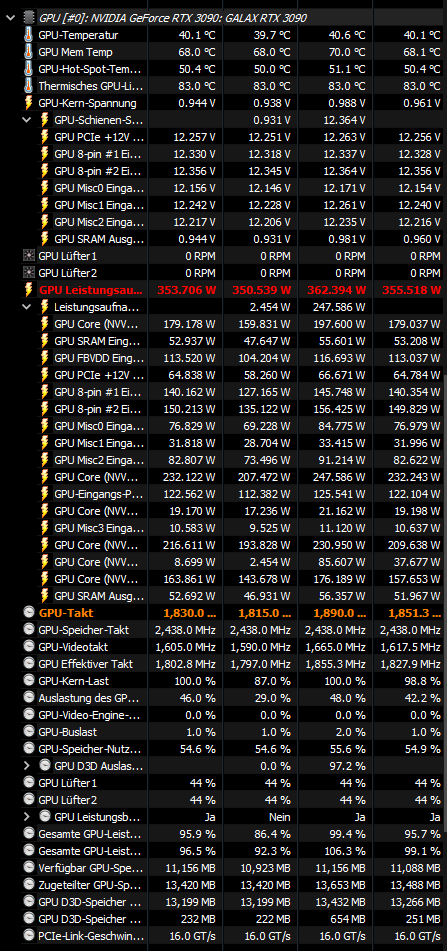Click the lightning icon beside GPU-Schienen-S...
This screenshot has width=447, height=951.
pyautogui.click(x=44, y=119)
